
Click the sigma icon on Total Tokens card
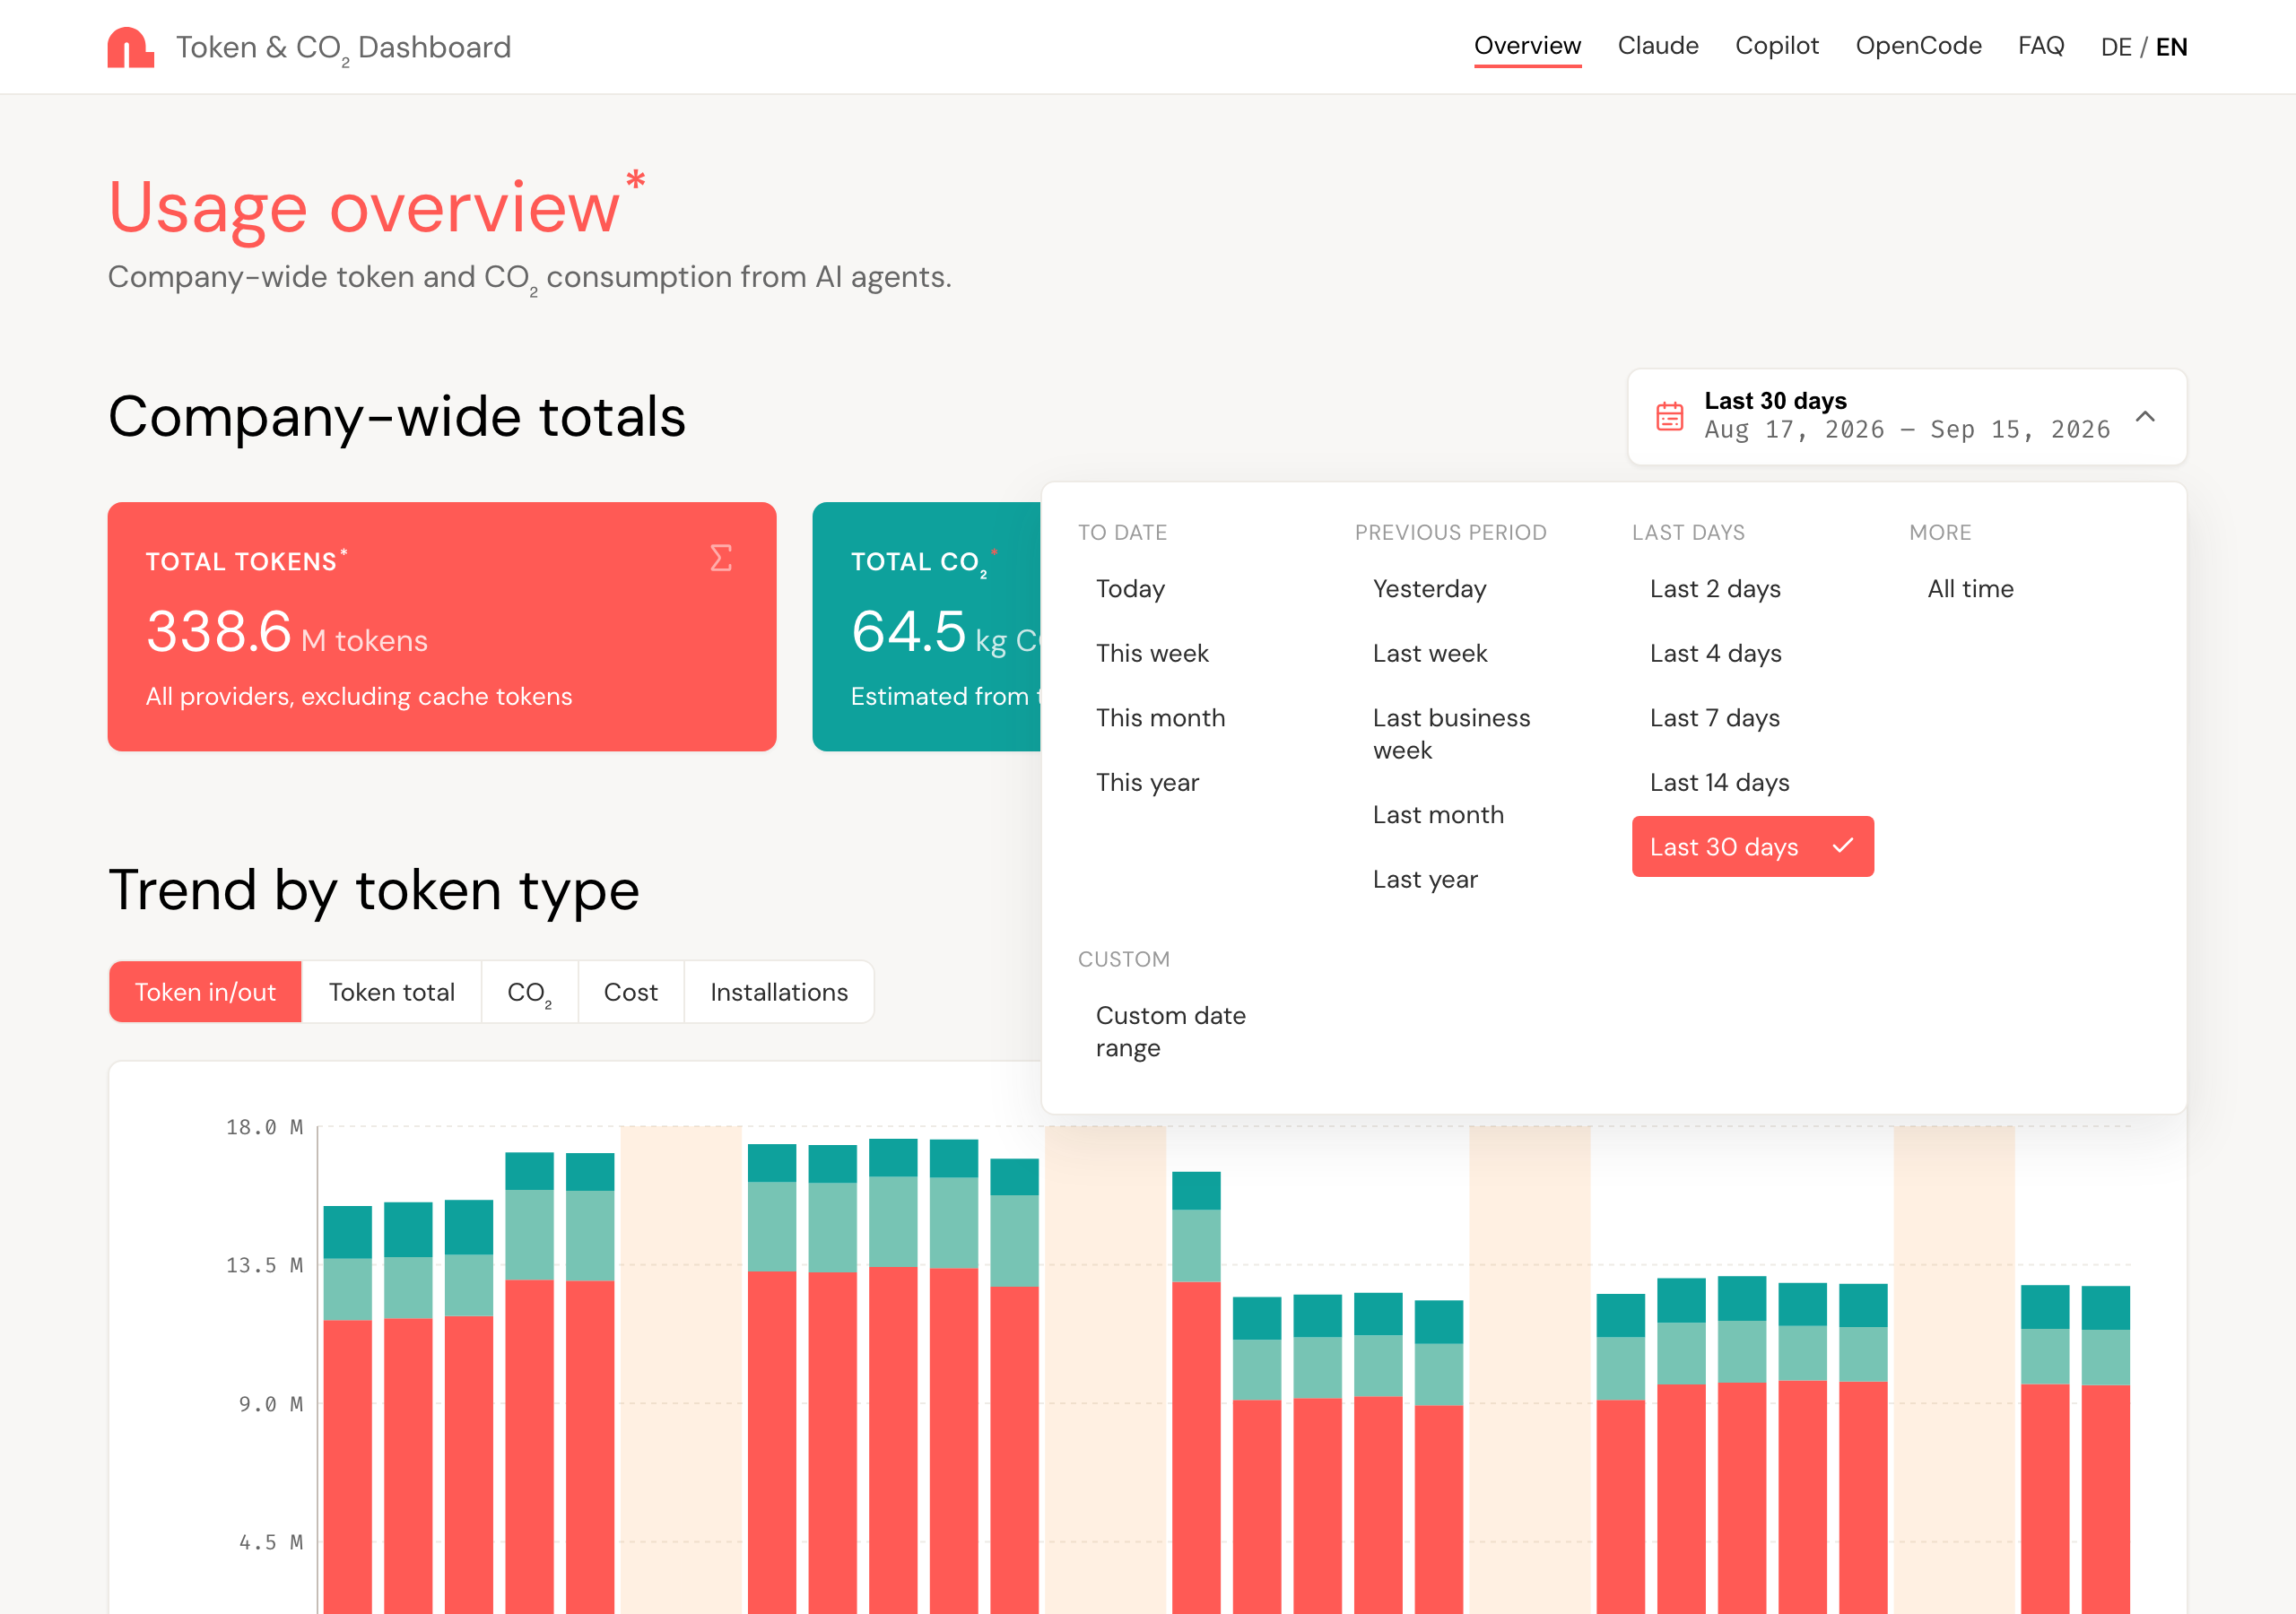(x=720, y=558)
